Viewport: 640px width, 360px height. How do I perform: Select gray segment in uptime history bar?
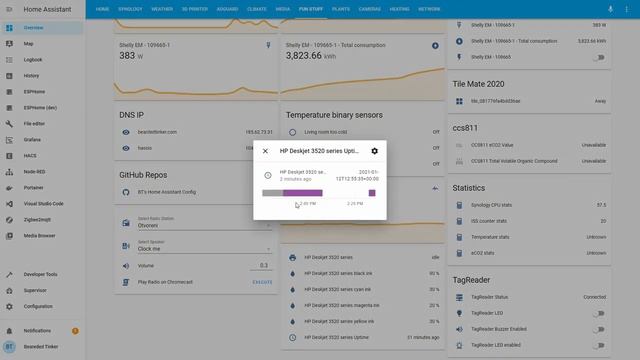(273, 193)
